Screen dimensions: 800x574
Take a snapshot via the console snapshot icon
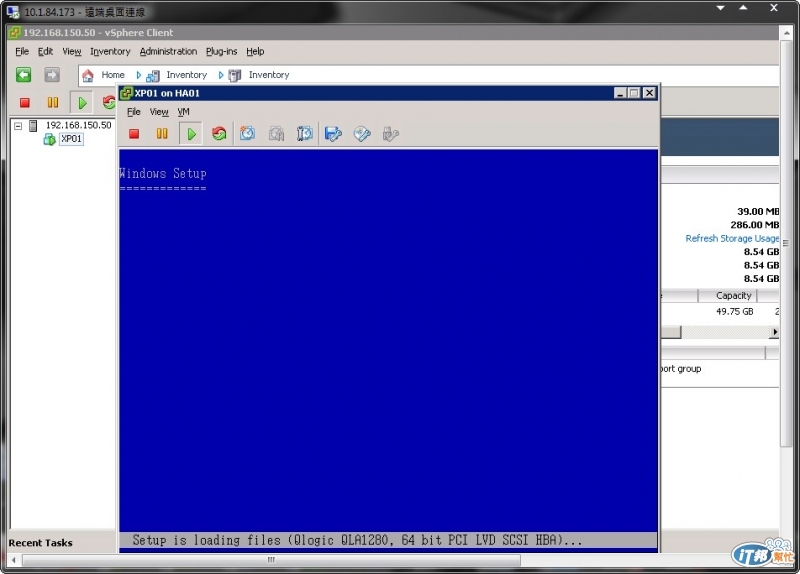click(x=247, y=134)
